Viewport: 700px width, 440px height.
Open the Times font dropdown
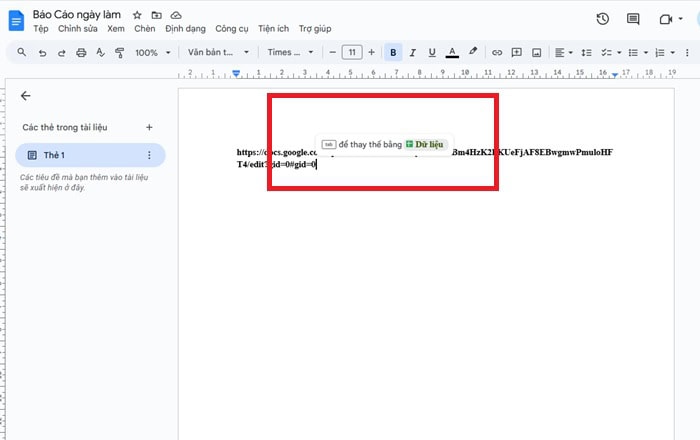tap(290, 52)
